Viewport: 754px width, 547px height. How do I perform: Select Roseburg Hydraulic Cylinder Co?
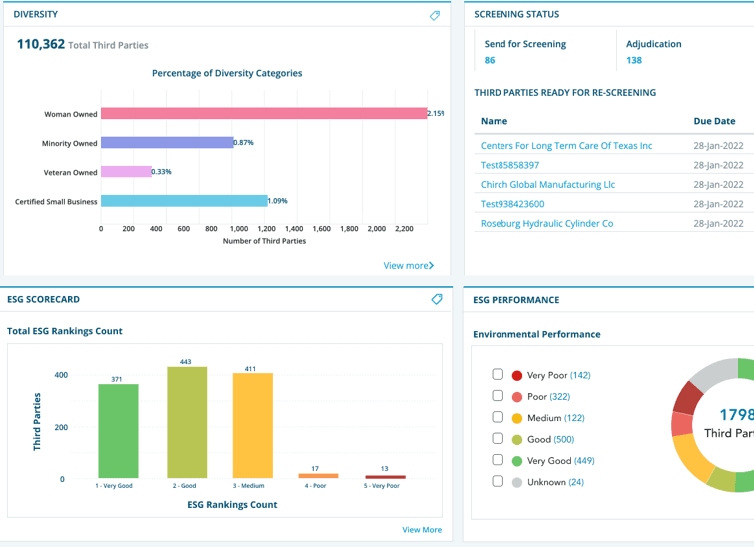coord(547,224)
